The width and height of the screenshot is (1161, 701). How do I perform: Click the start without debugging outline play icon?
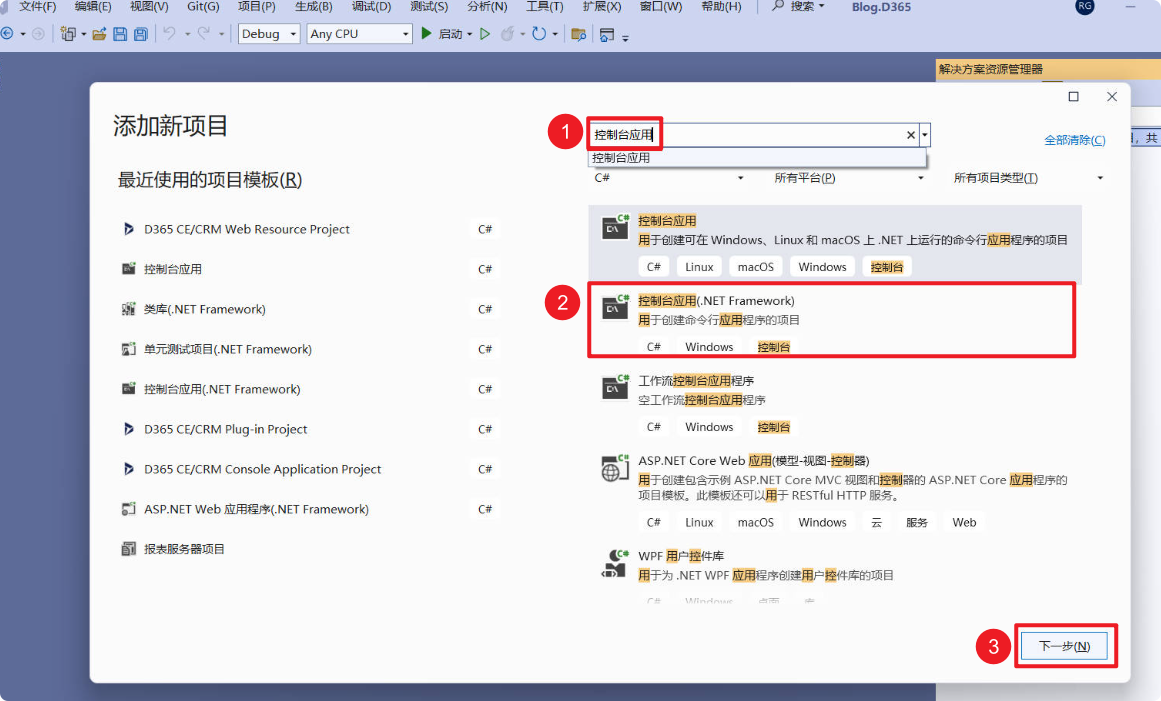pos(485,34)
